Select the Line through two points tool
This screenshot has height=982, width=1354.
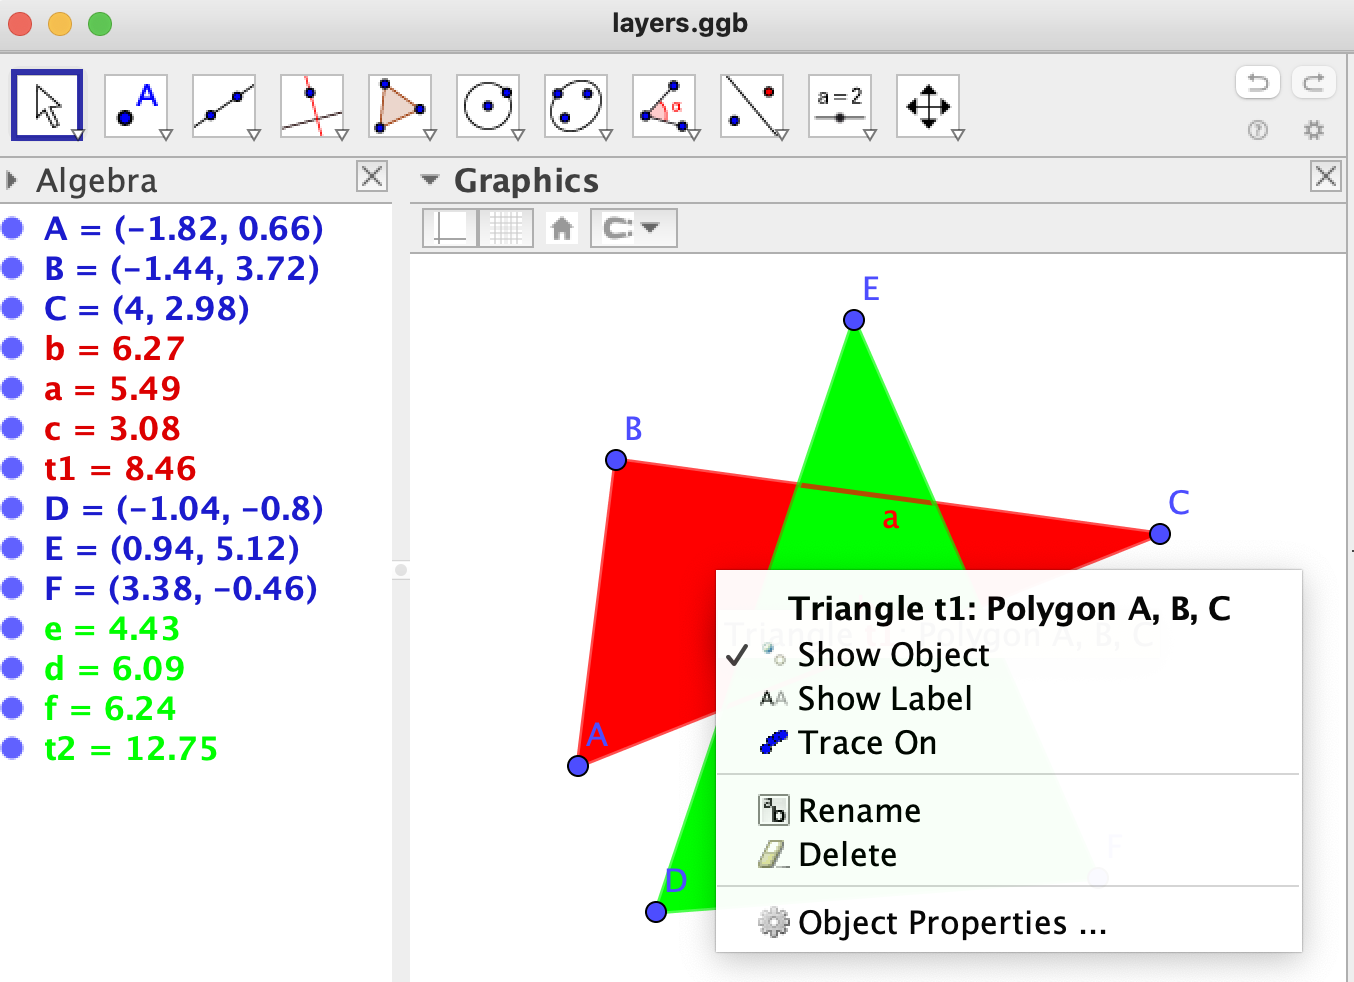pyautogui.click(x=223, y=105)
